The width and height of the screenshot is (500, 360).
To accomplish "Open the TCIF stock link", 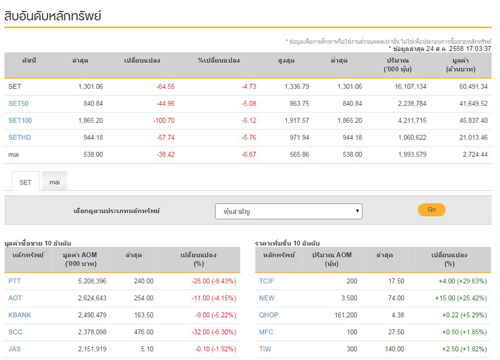I will point(266,281).
